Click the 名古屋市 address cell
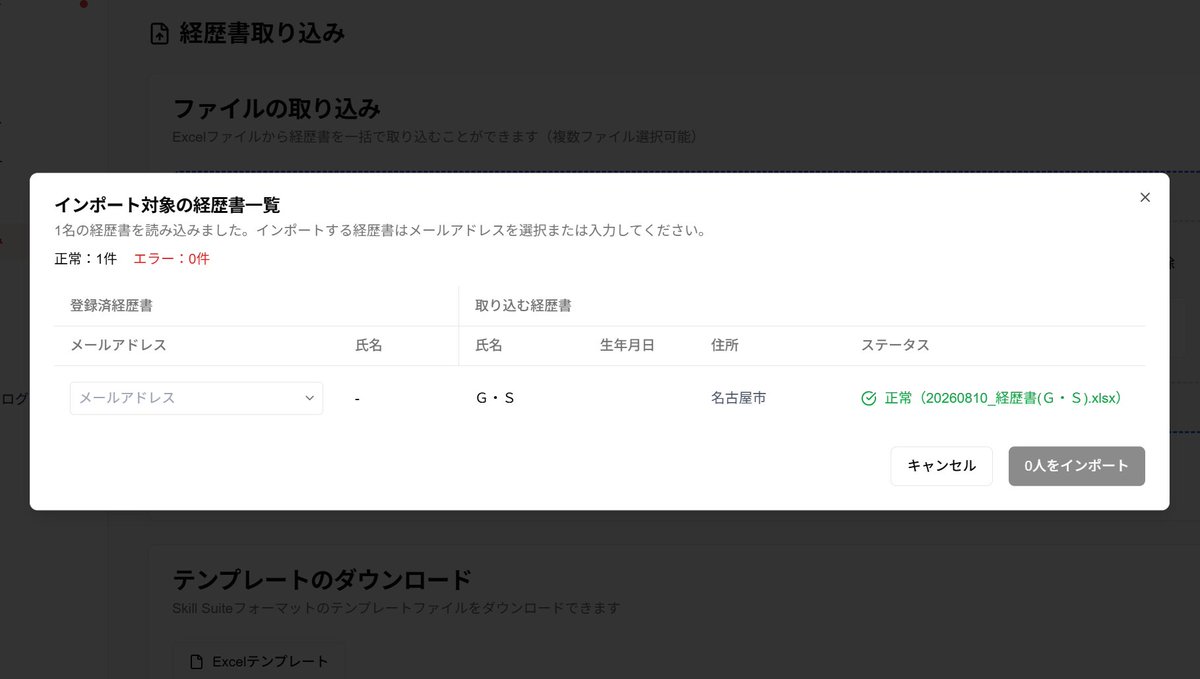The height and width of the screenshot is (679, 1200). (738, 398)
